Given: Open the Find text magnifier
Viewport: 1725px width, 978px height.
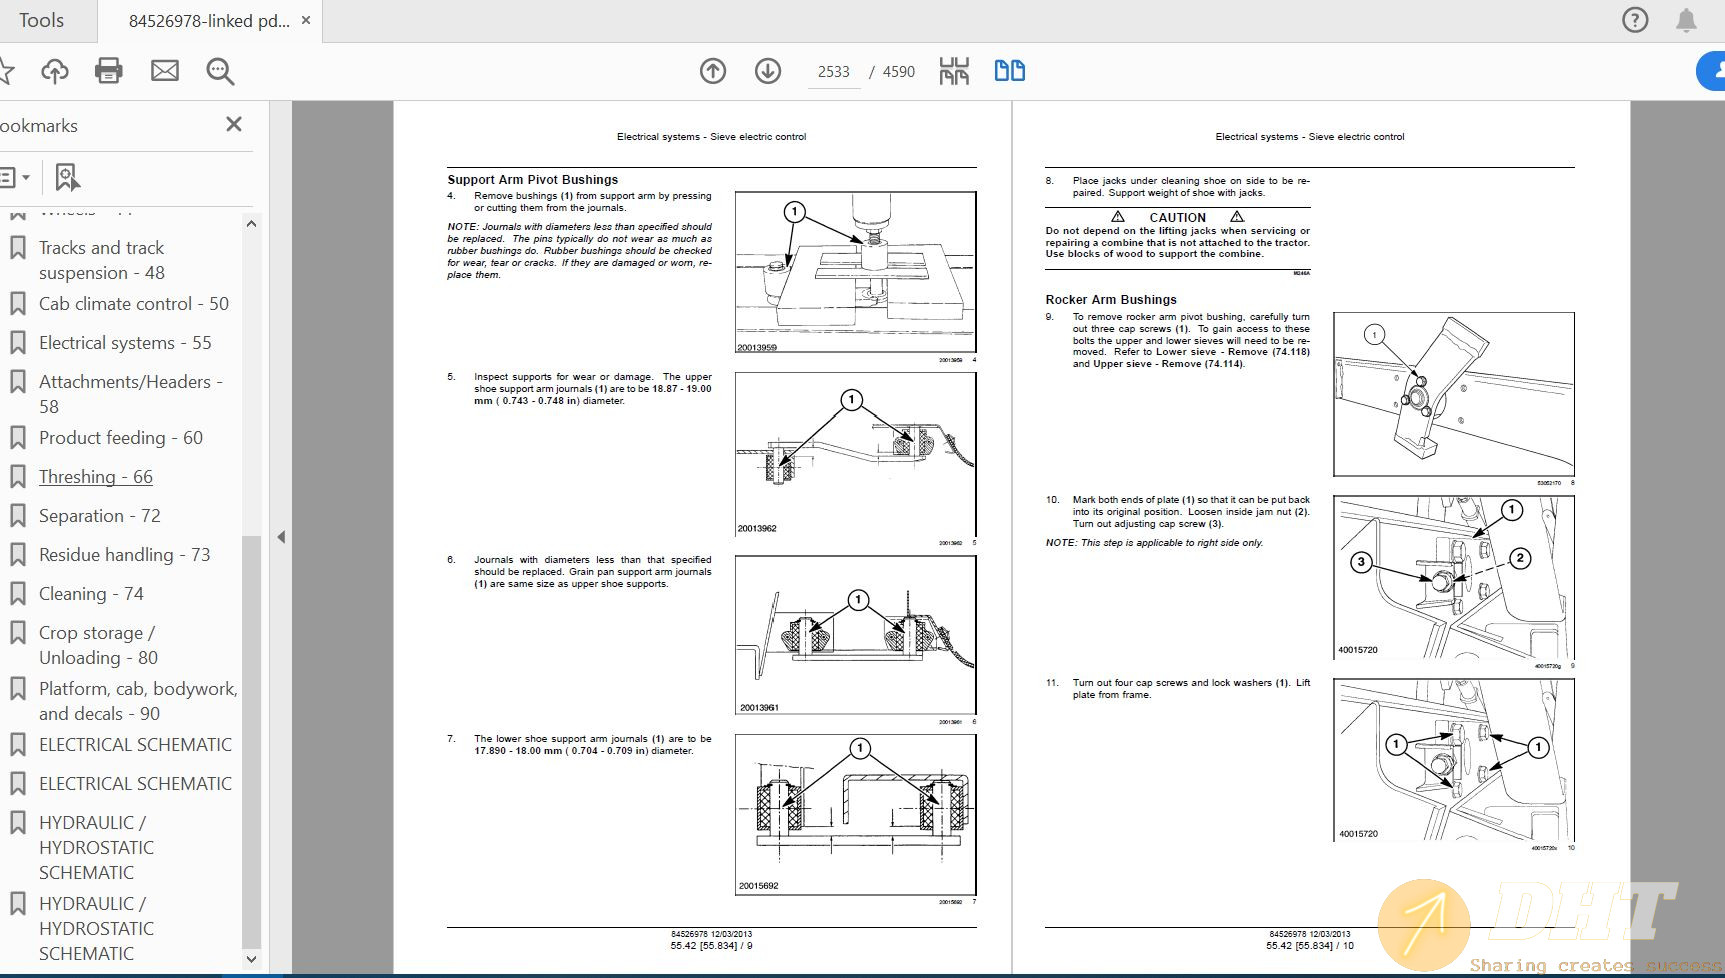Looking at the screenshot, I should [220, 71].
